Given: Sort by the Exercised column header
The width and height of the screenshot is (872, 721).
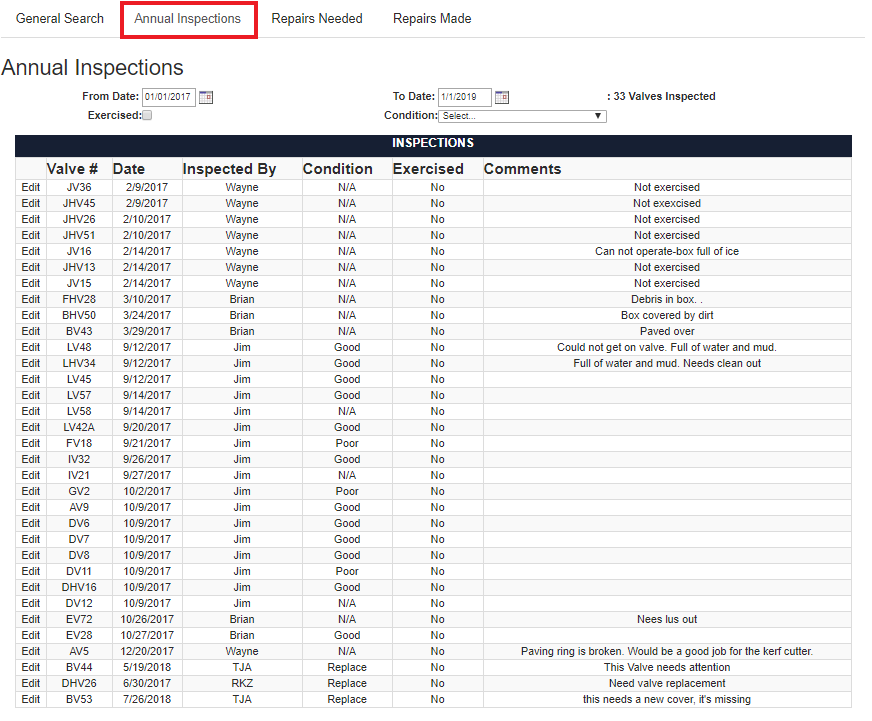Looking at the screenshot, I should (x=428, y=169).
